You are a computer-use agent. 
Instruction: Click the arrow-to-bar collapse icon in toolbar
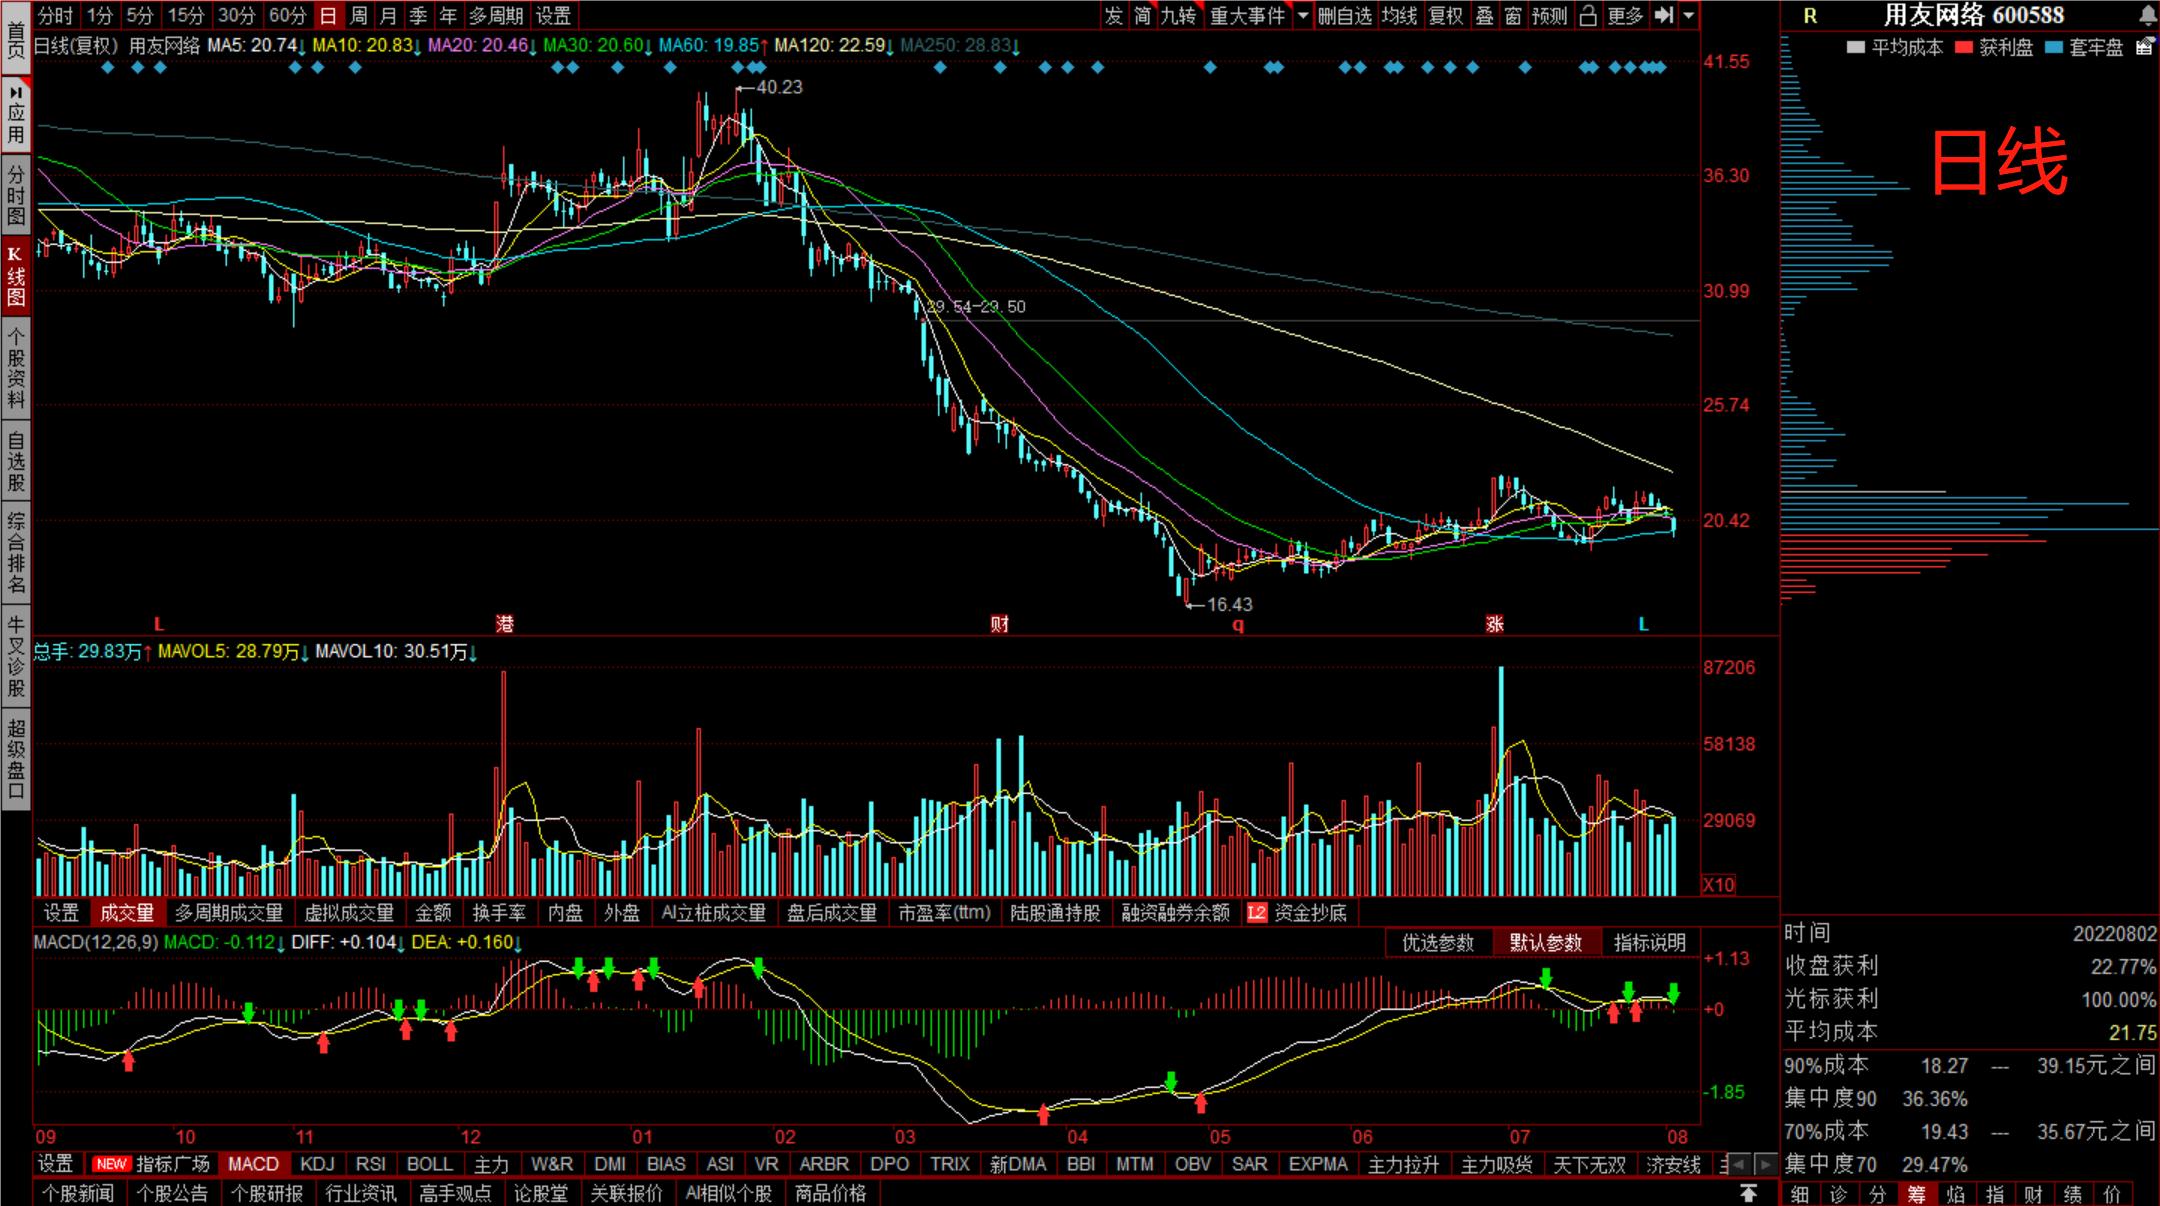click(1664, 16)
